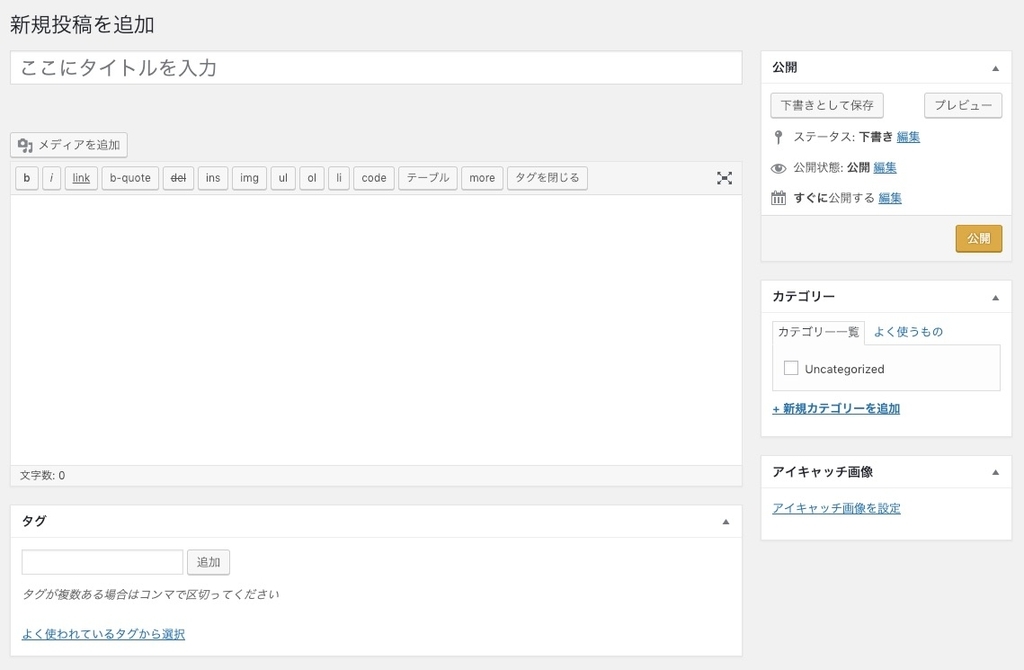The image size is (1024, 670).
Task: Collapse the カテゴリー panel
Action: click(995, 297)
